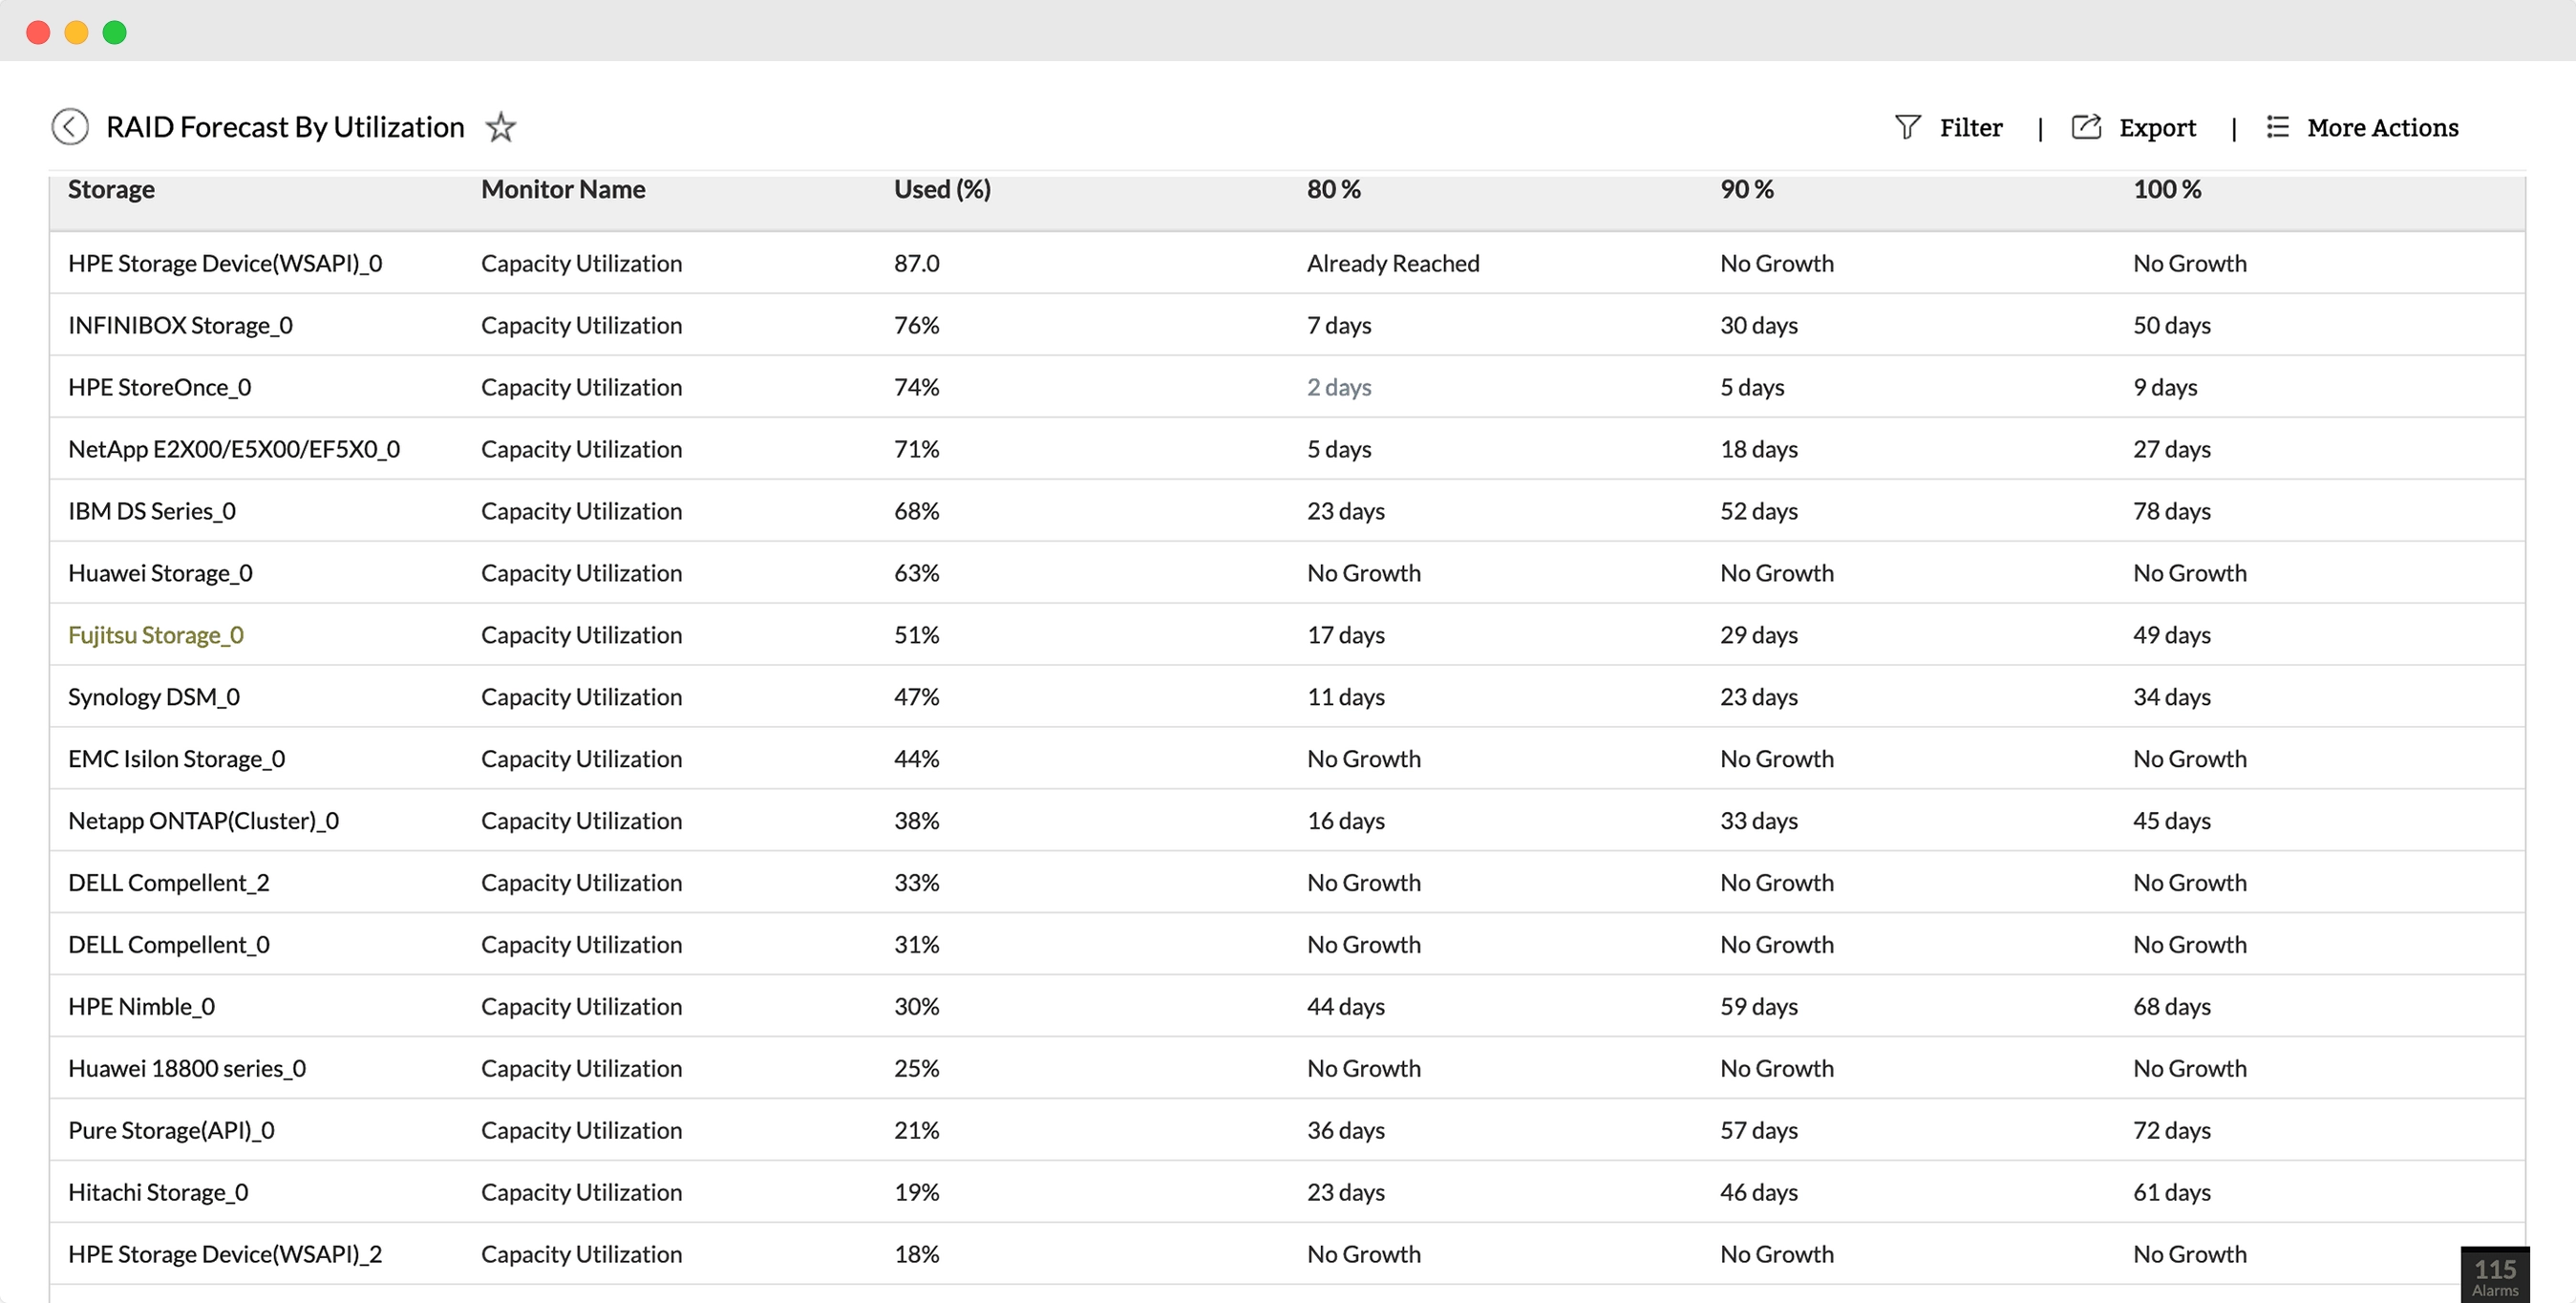Sort by the Used (%) column header

[x=942, y=189]
